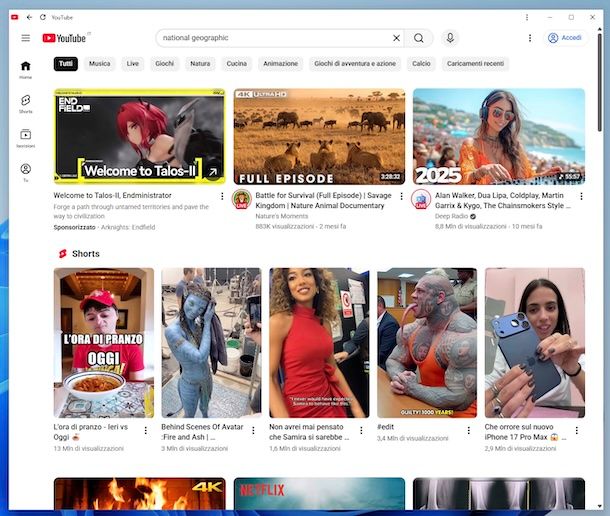Go back with window back arrow
Image resolution: width=610 pixels, height=516 pixels.
[x=29, y=17]
